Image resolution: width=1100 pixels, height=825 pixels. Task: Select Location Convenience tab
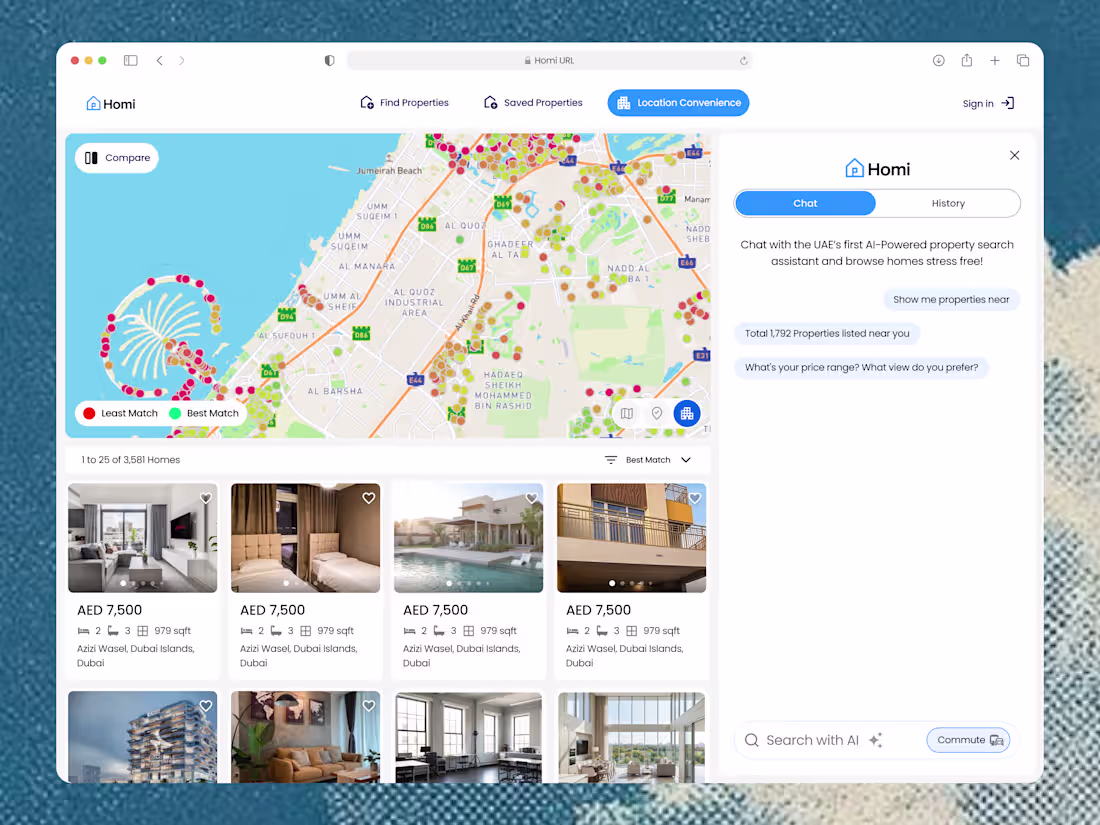click(x=678, y=102)
